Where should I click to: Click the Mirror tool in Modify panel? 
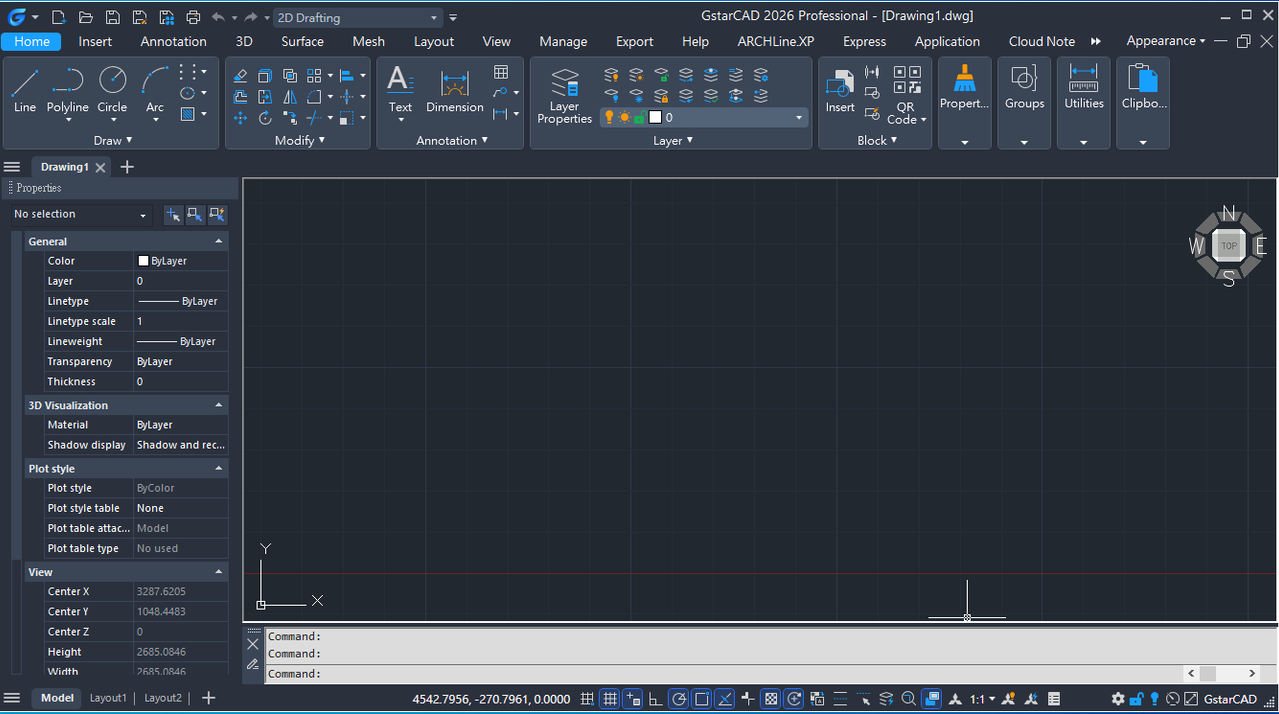pyautogui.click(x=290, y=97)
